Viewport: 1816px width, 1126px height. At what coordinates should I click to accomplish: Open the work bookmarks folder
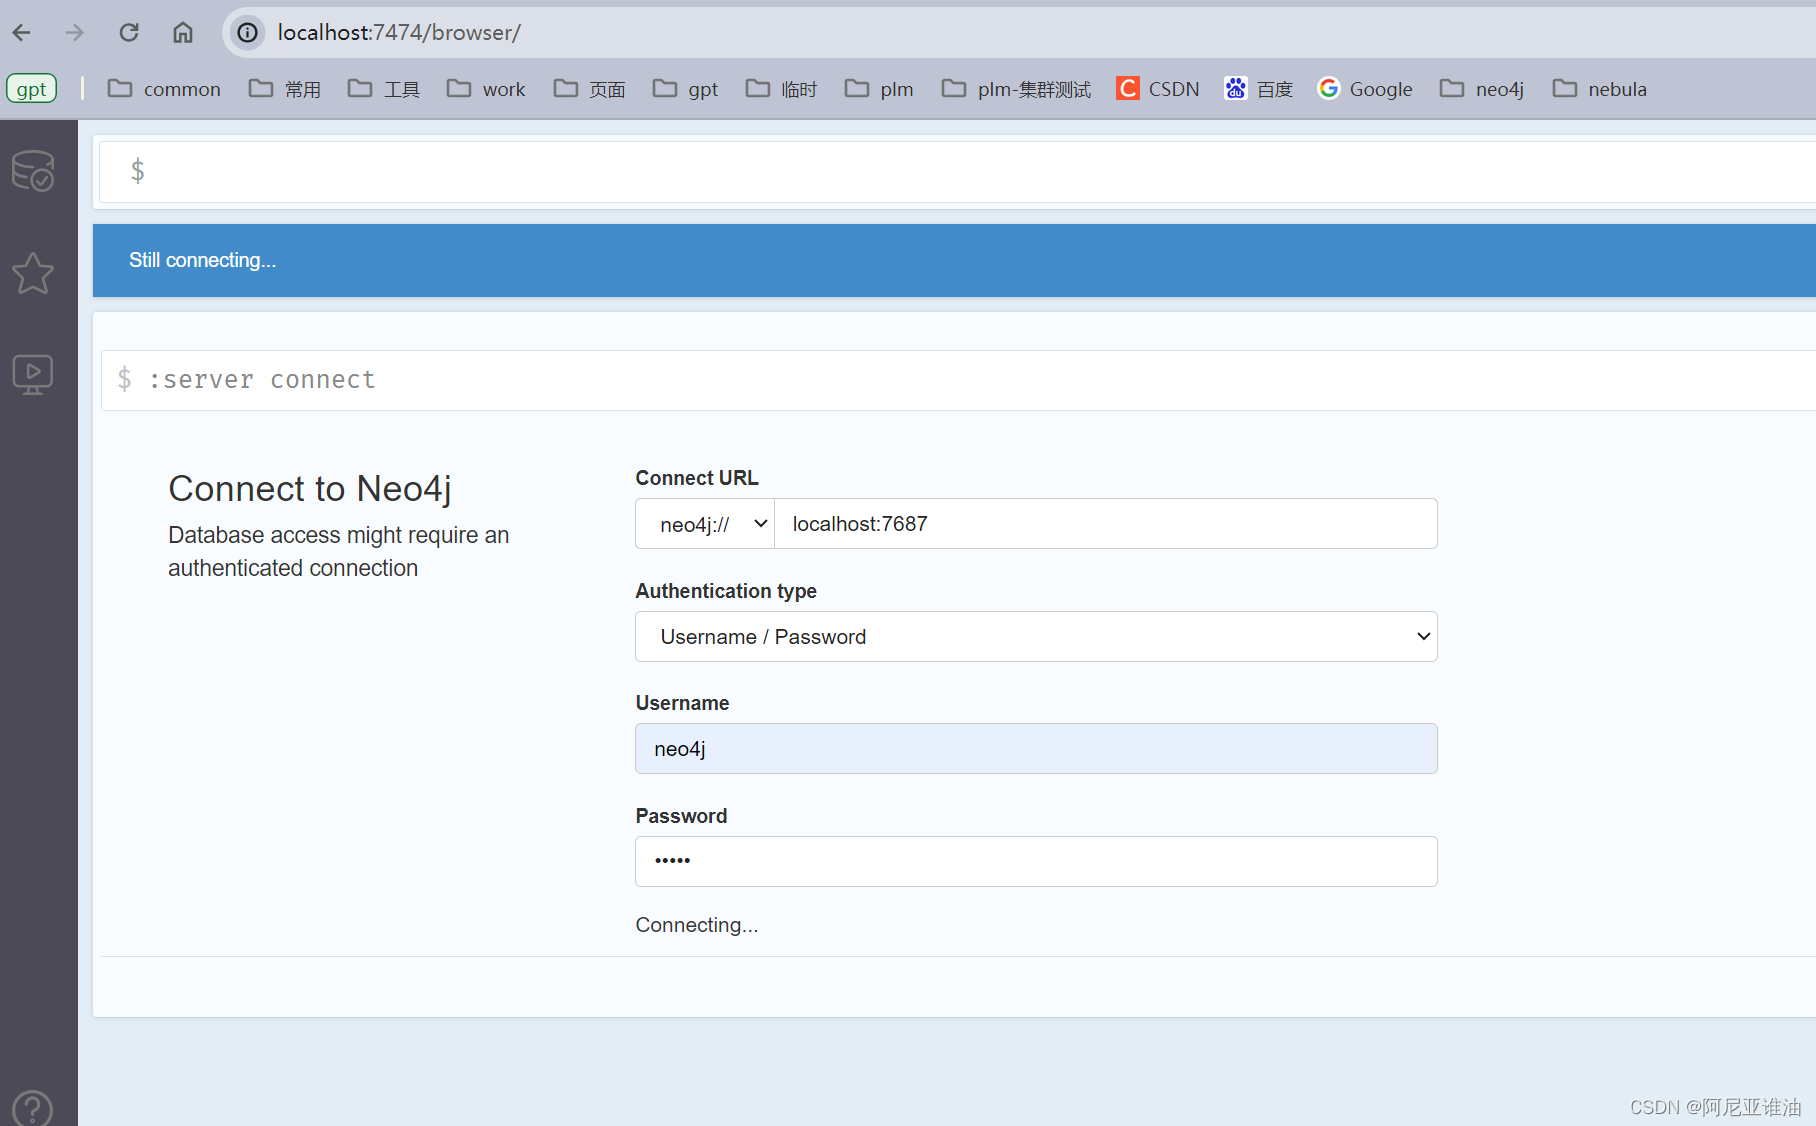[x=486, y=89]
